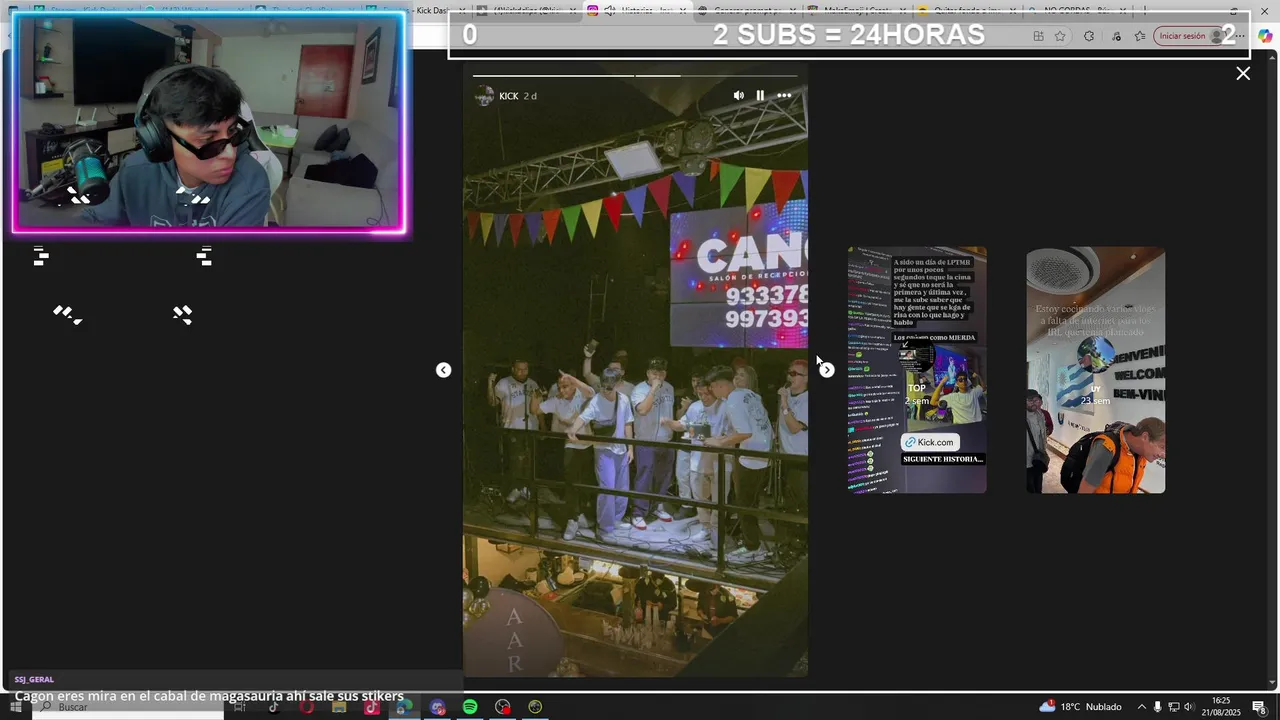Open the story more-options menu
The height and width of the screenshot is (720, 1280).
pos(784,96)
